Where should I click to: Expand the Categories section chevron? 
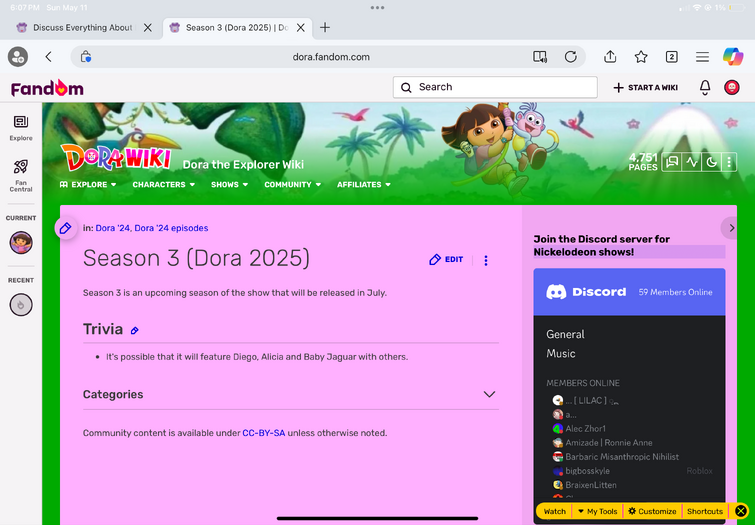[489, 394]
